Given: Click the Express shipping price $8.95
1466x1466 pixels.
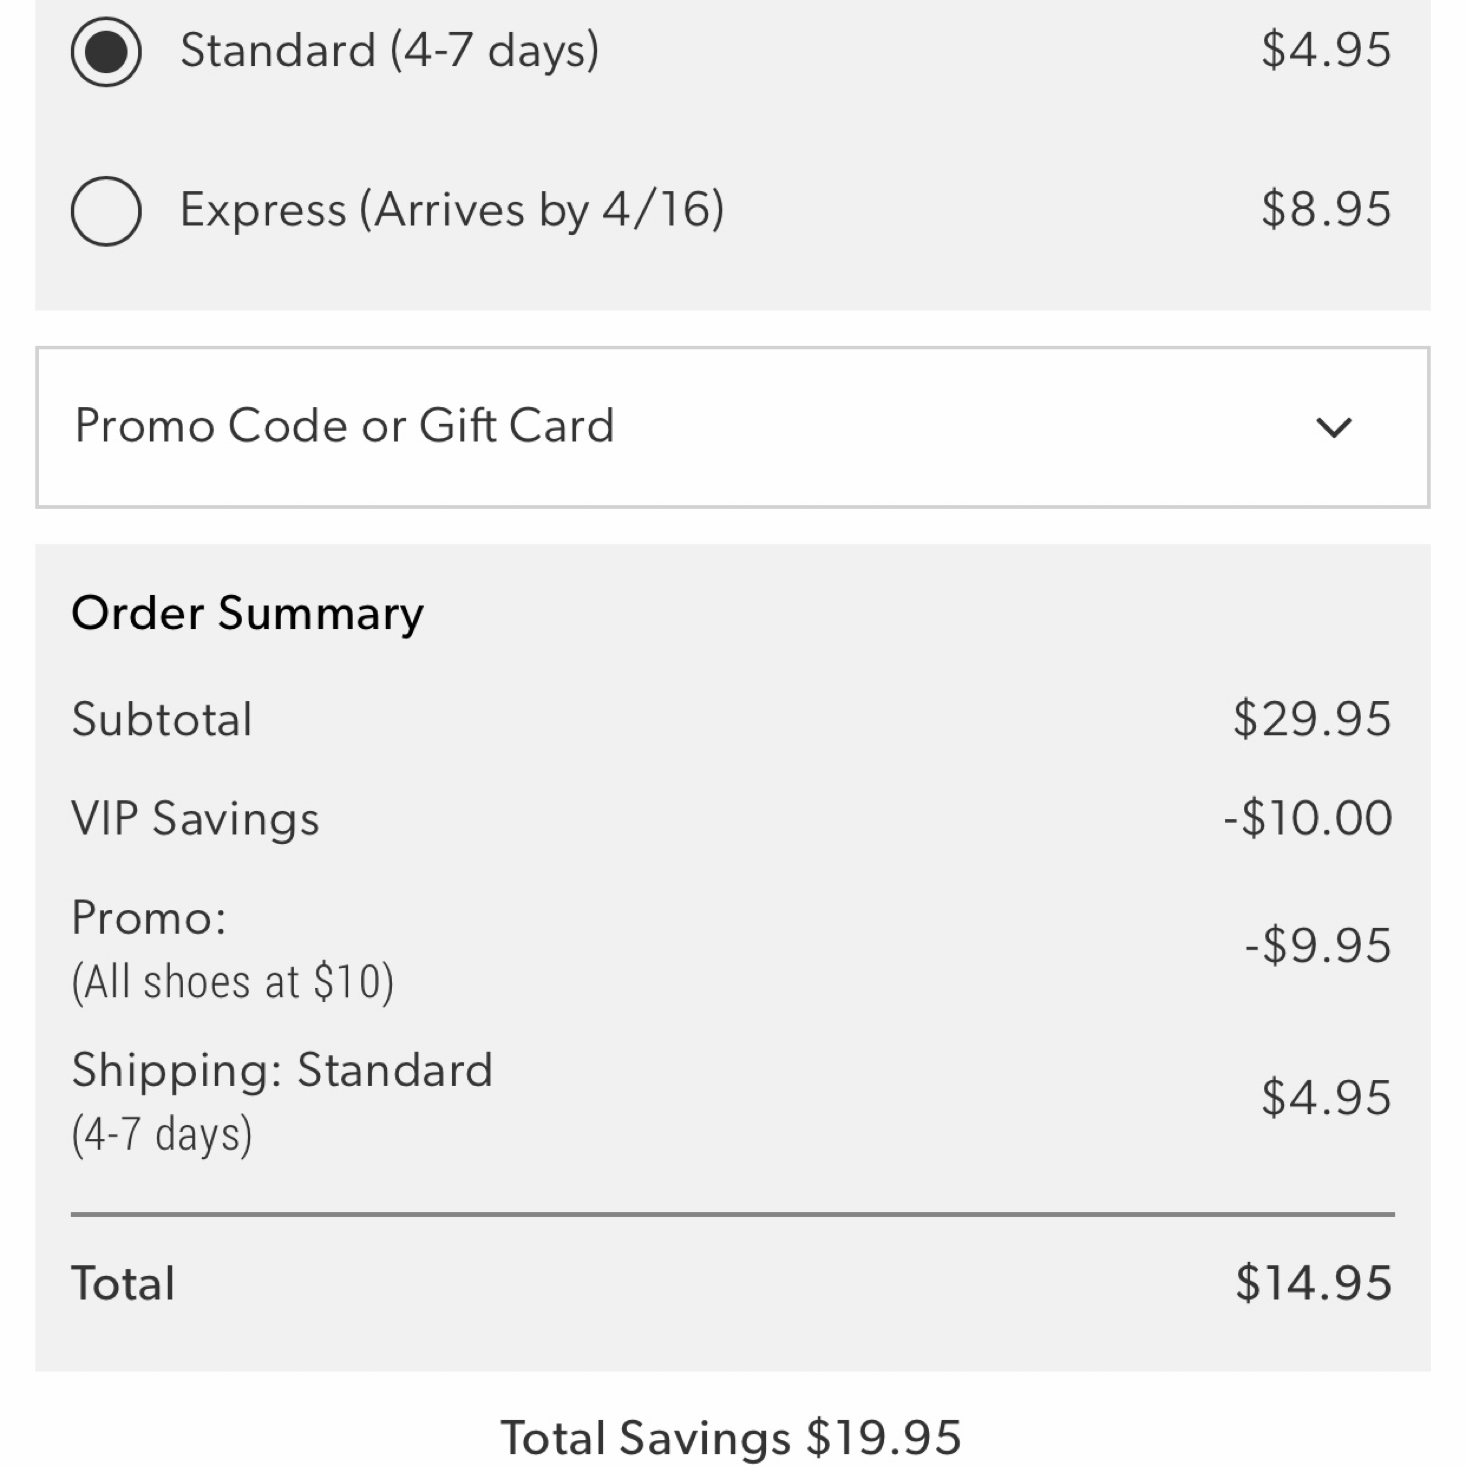Looking at the screenshot, I should [x=1328, y=210].
